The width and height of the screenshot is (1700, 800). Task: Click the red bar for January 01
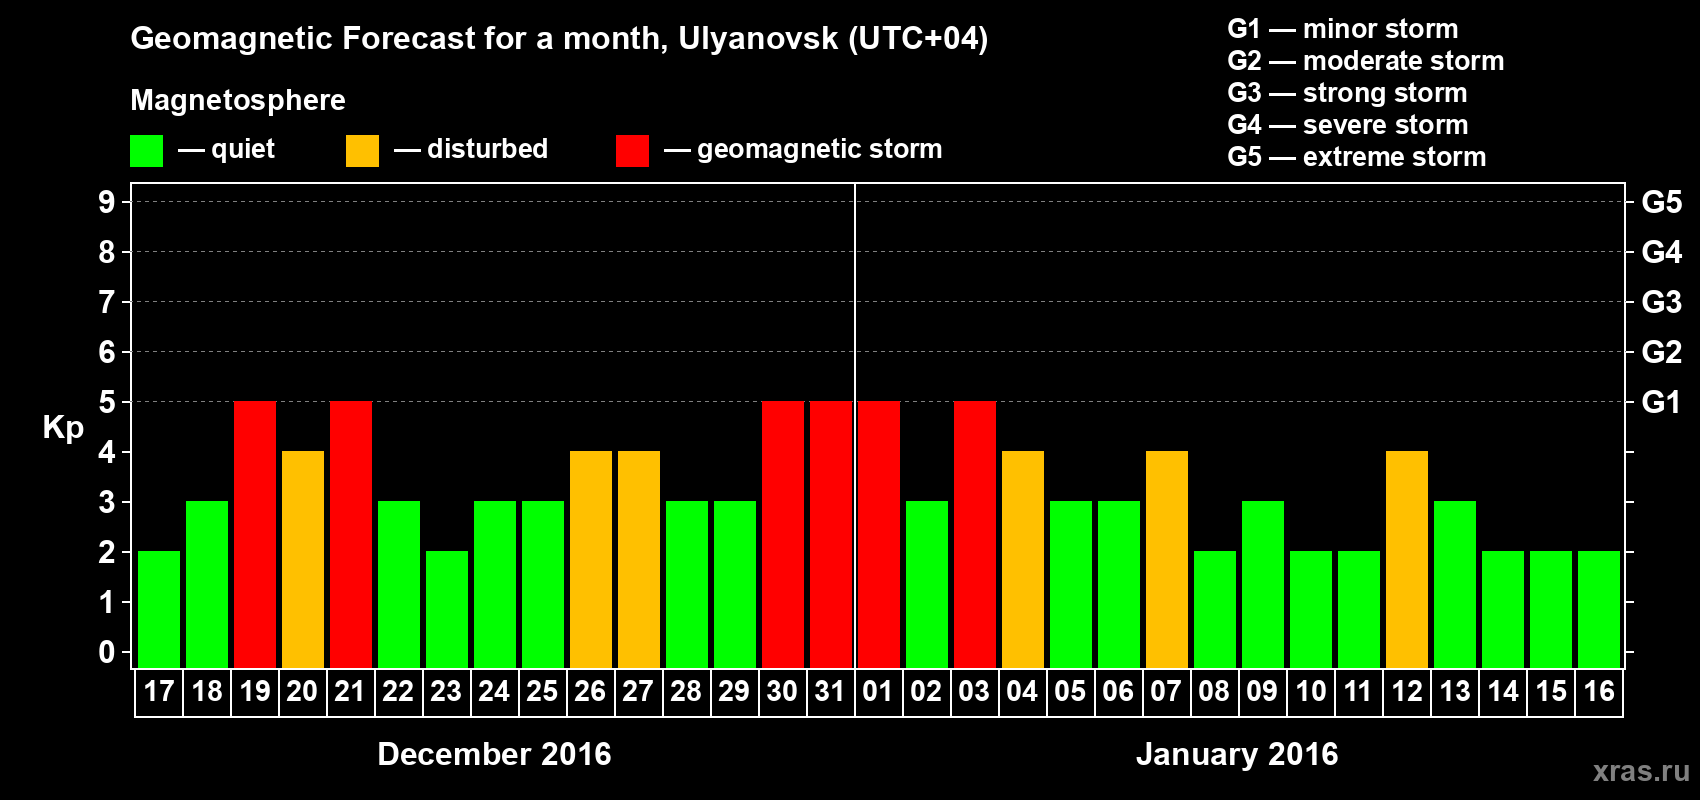[x=879, y=534]
